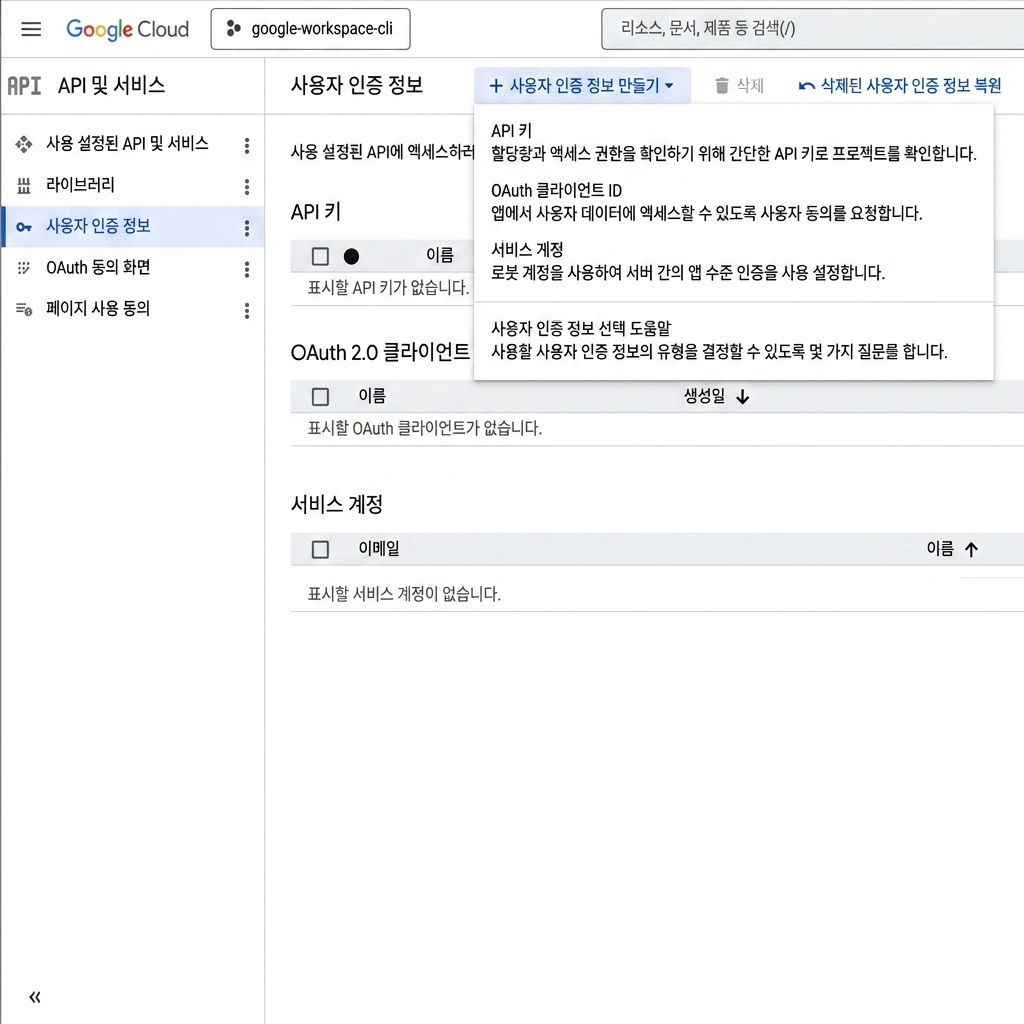Click black status dot in API 키 header
Image resolution: width=1024 pixels, height=1024 pixels.
pyautogui.click(x=351, y=257)
